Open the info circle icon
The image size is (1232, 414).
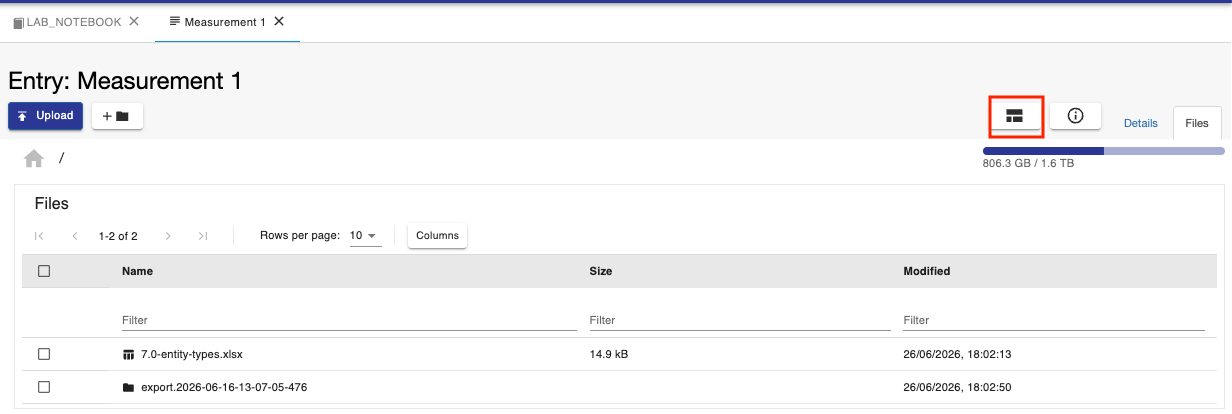pyautogui.click(x=1075, y=116)
